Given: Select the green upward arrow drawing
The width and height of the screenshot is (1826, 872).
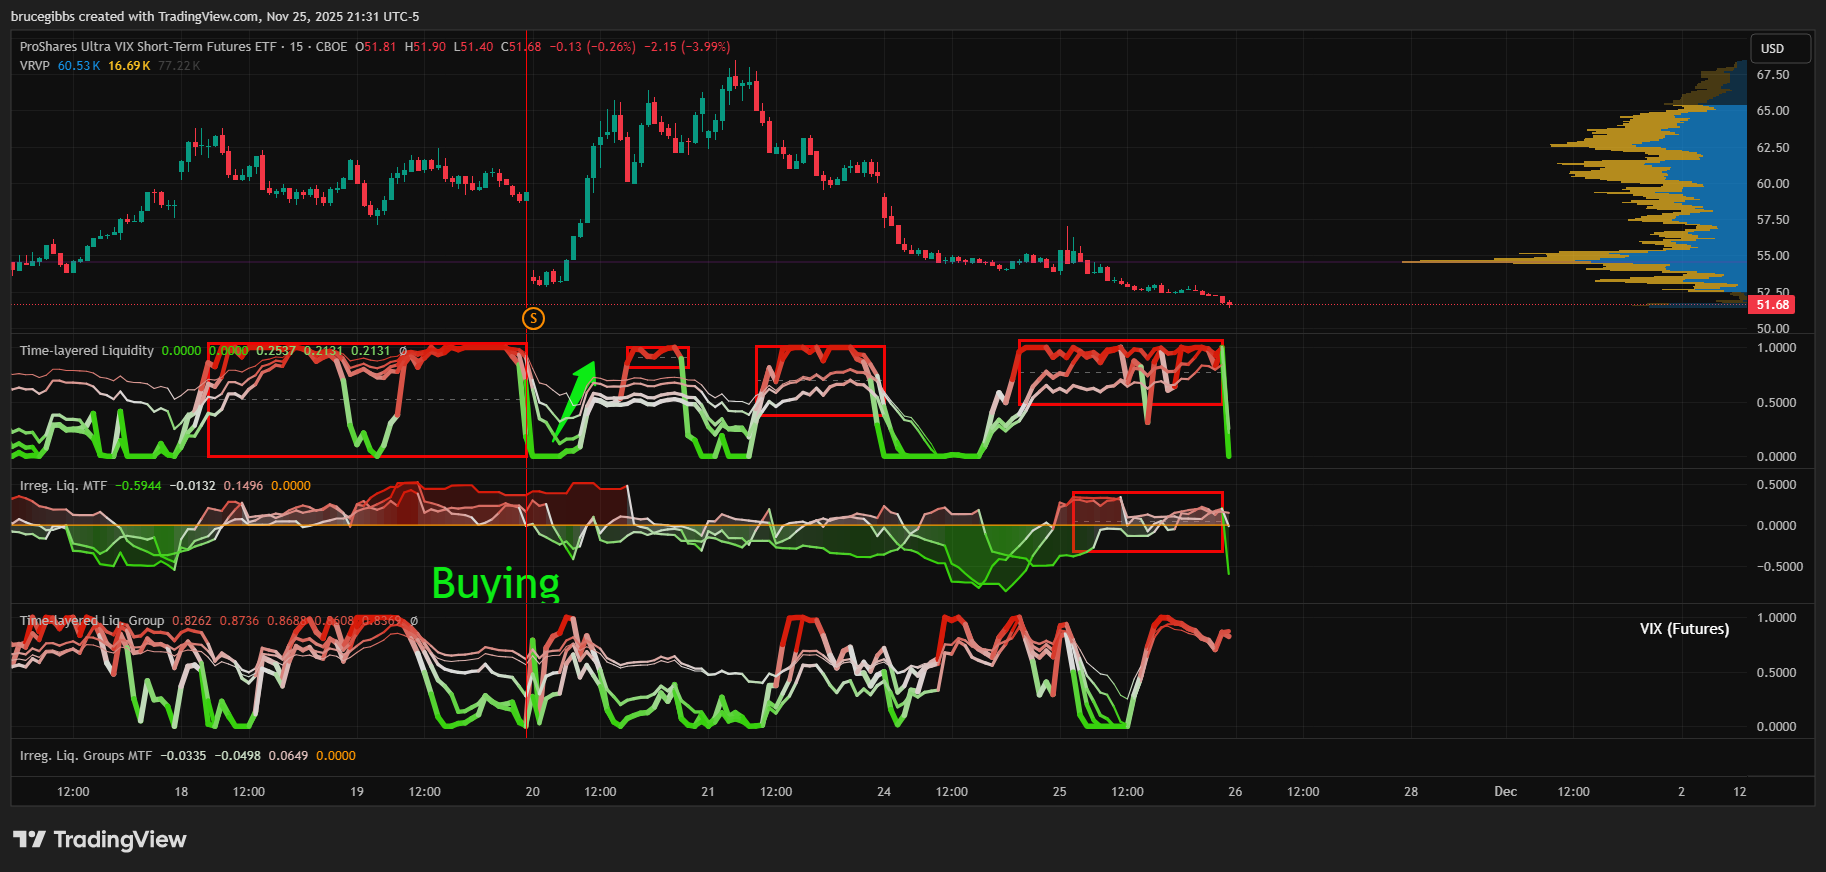Looking at the screenshot, I should tap(576, 400).
